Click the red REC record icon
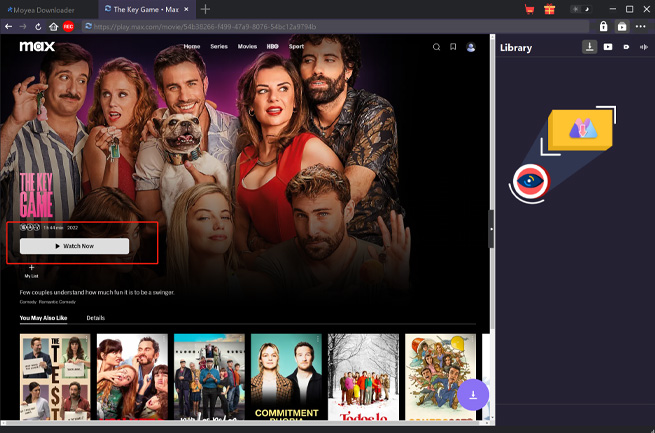The height and width of the screenshot is (433, 655). (68, 26)
